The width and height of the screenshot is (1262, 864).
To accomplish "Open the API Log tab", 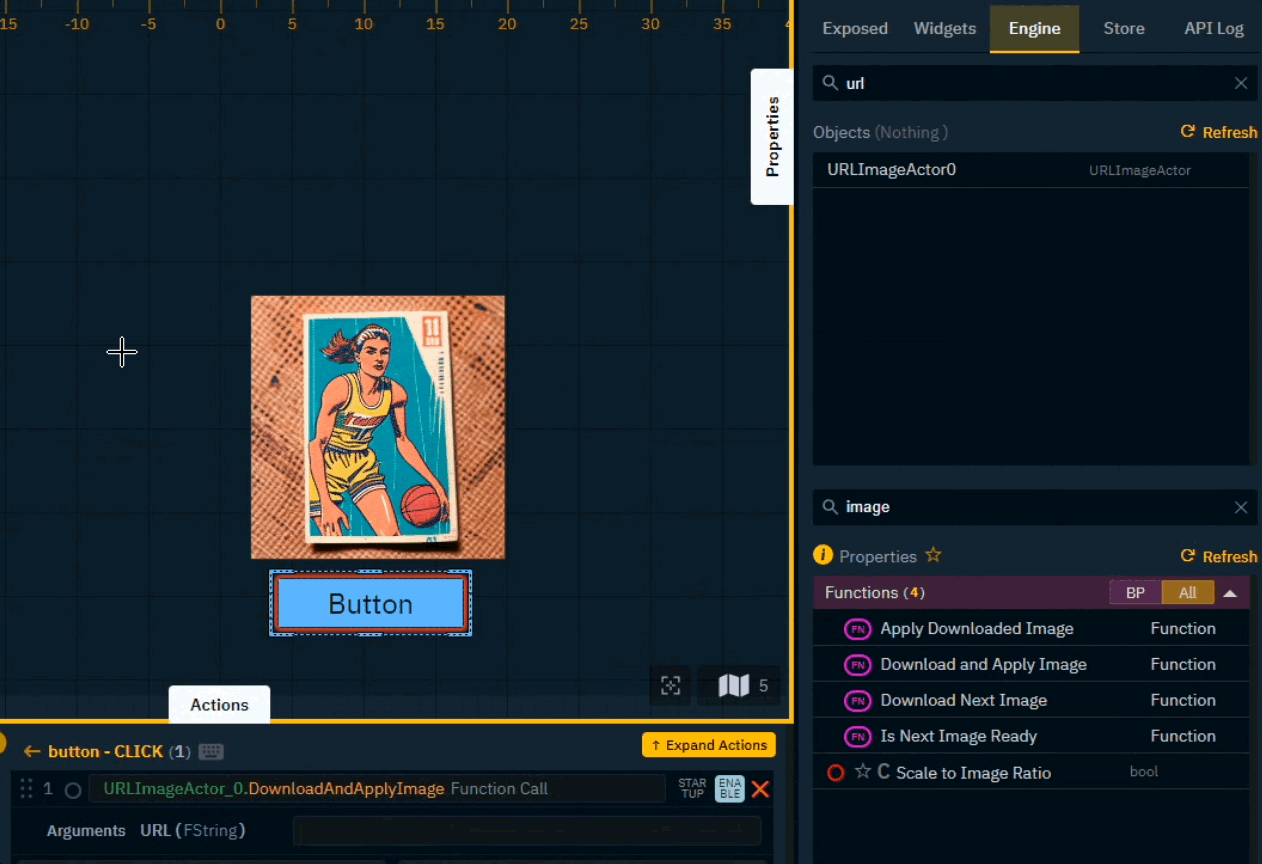I will tap(1213, 28).
